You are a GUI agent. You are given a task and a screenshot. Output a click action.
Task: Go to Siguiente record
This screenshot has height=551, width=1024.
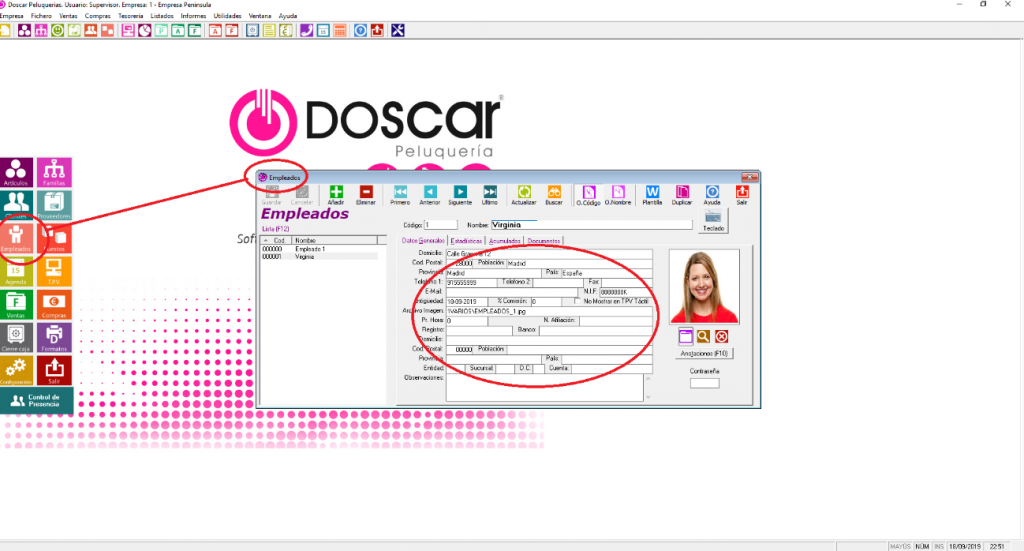point(460,195)
